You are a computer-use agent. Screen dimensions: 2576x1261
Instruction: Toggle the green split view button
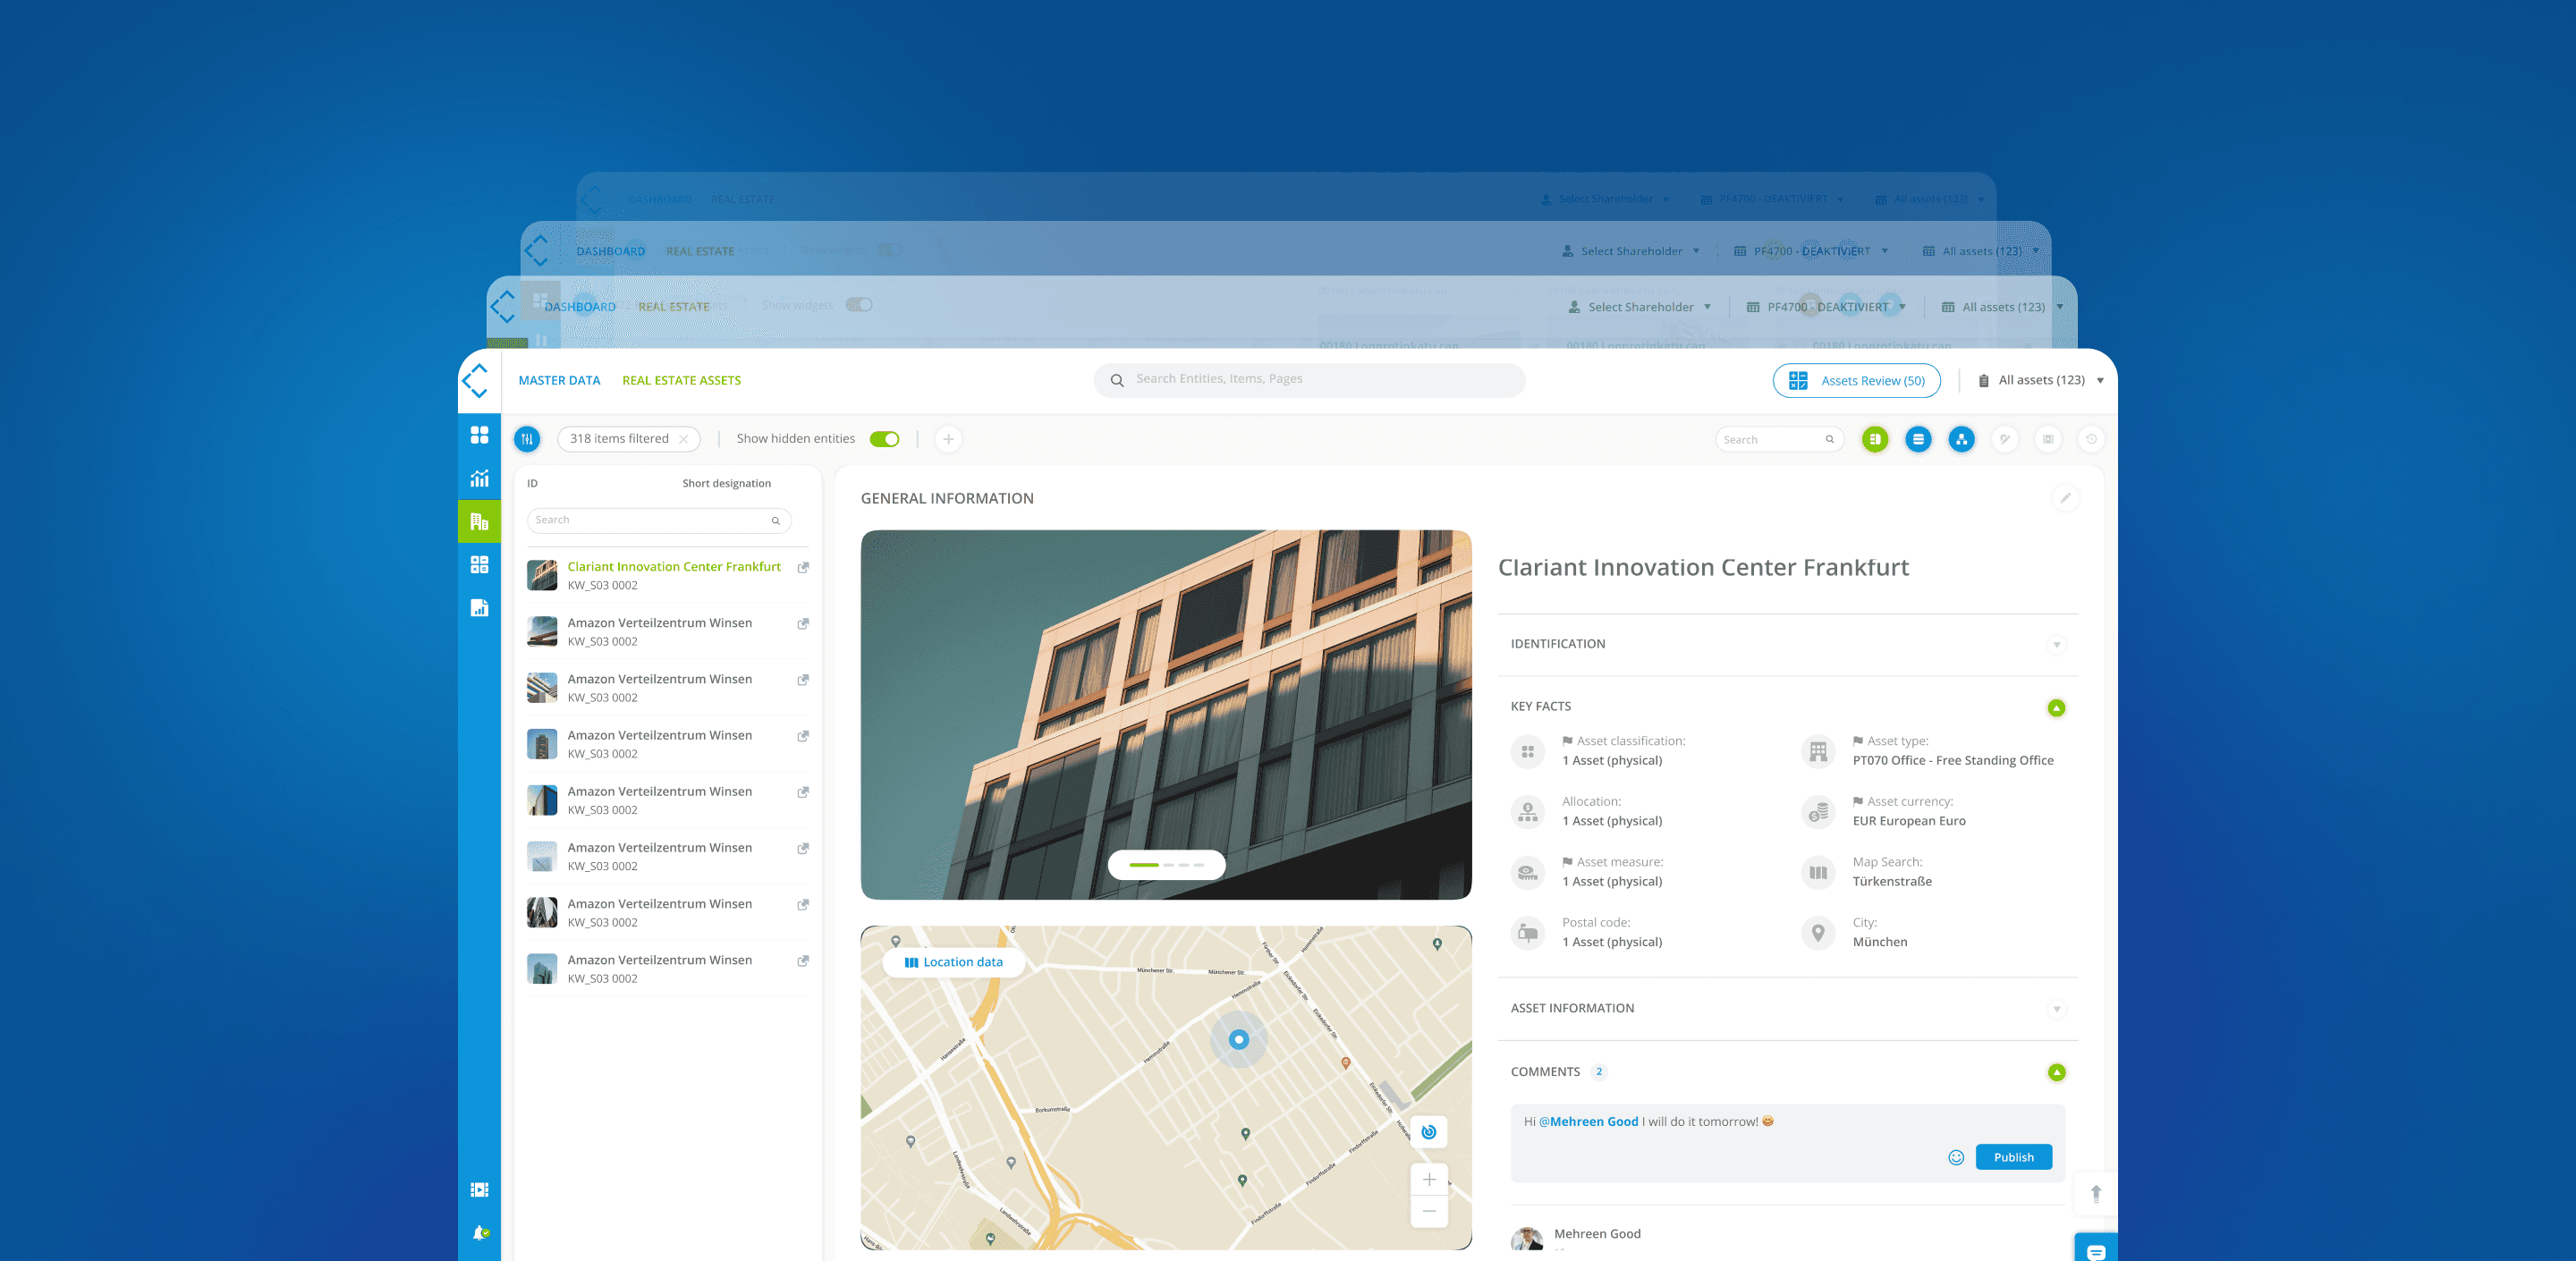[1875, 439]
